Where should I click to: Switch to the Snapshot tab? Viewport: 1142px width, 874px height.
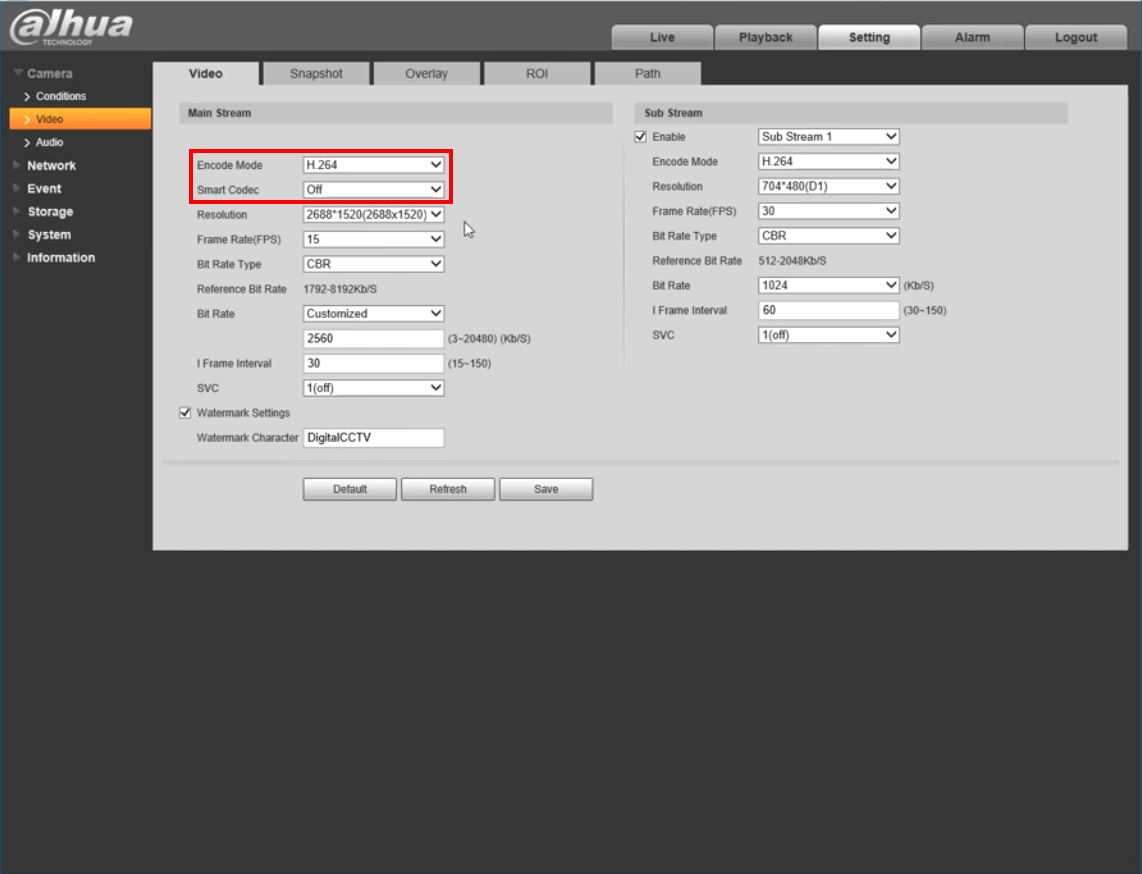pyautogui.click(x=314, y=73)
